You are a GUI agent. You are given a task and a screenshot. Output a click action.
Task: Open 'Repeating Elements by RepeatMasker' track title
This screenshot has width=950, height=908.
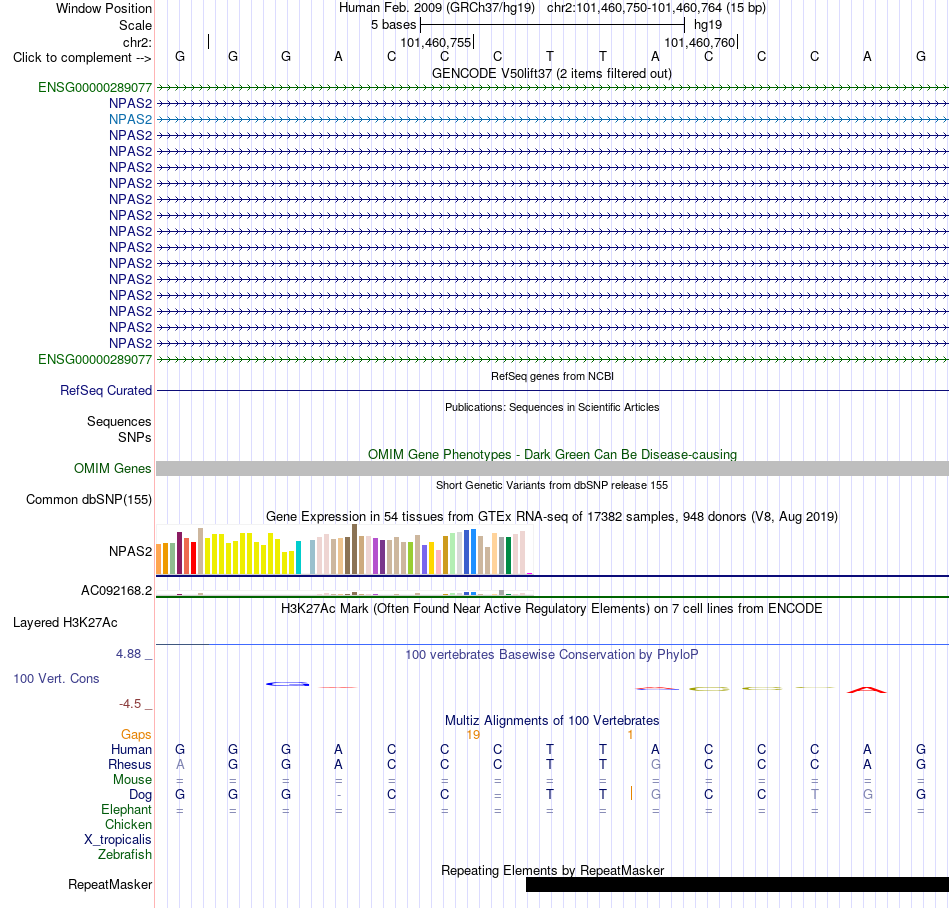(553, 870)
